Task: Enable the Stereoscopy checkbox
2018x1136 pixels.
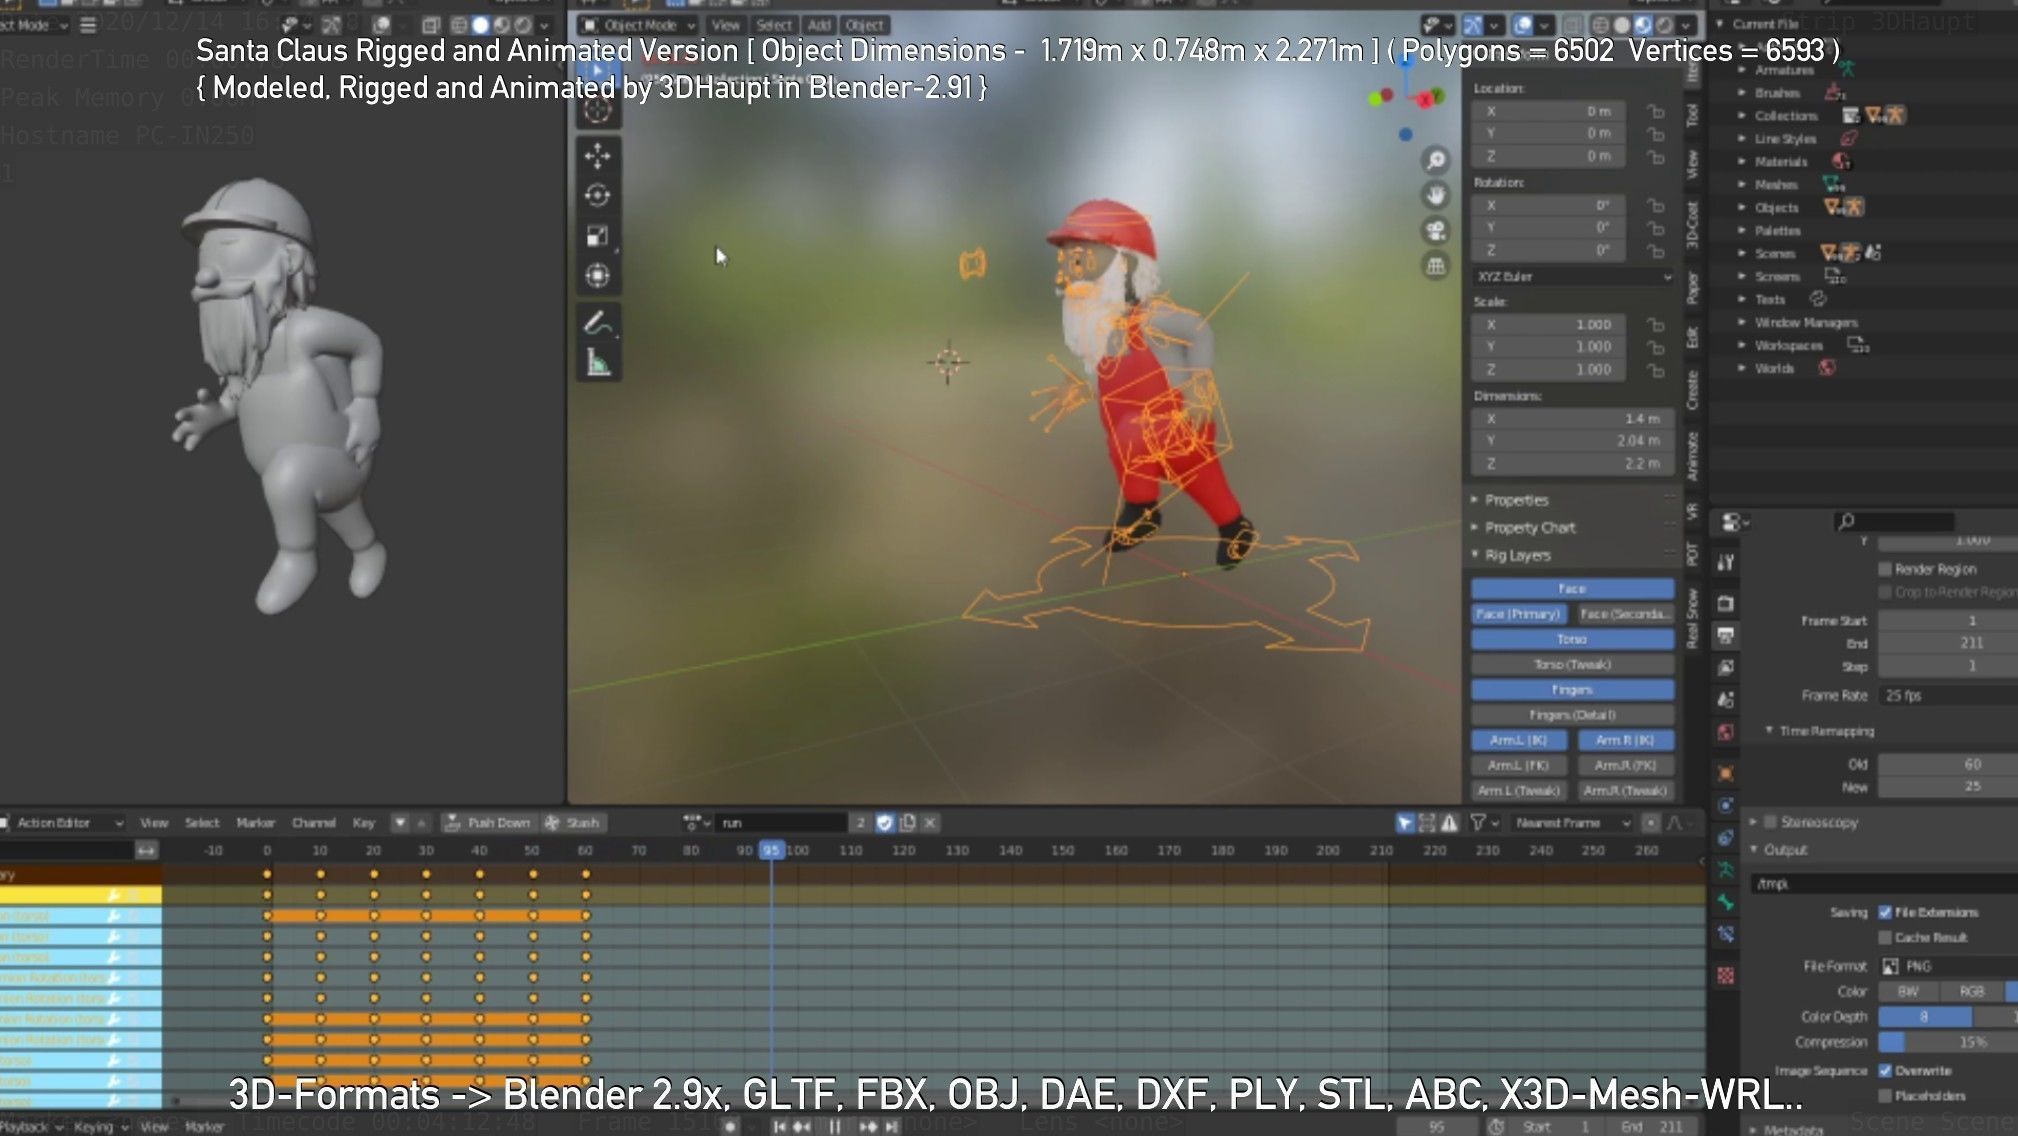Action: click(1770, 822)
